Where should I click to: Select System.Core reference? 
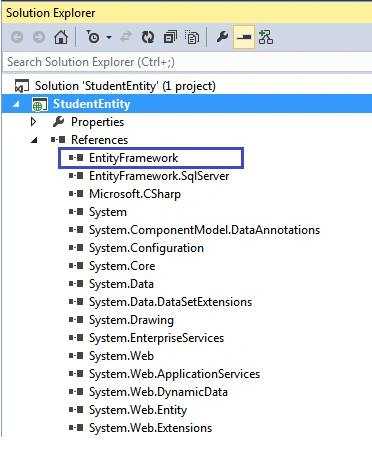122,266
